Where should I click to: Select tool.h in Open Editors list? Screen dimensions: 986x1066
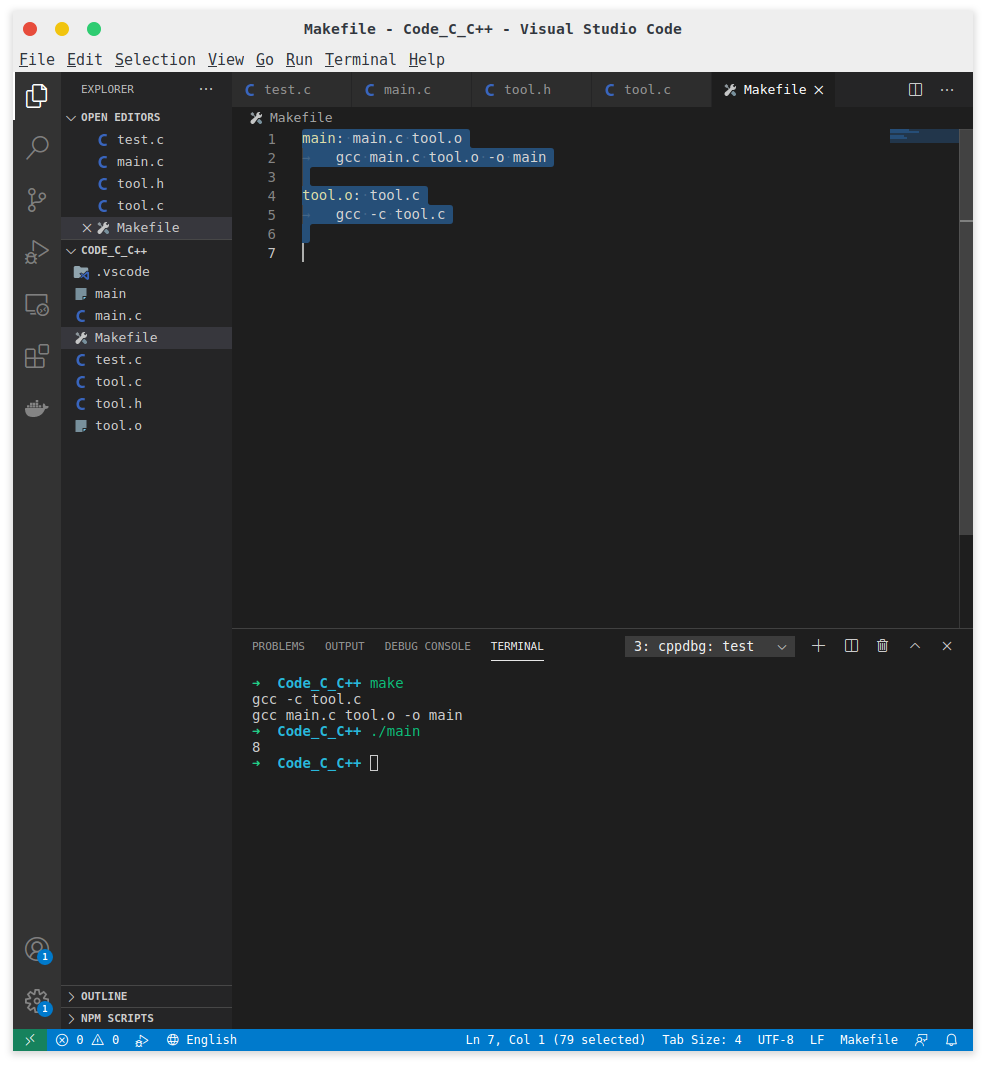click(x=146, y=184)
